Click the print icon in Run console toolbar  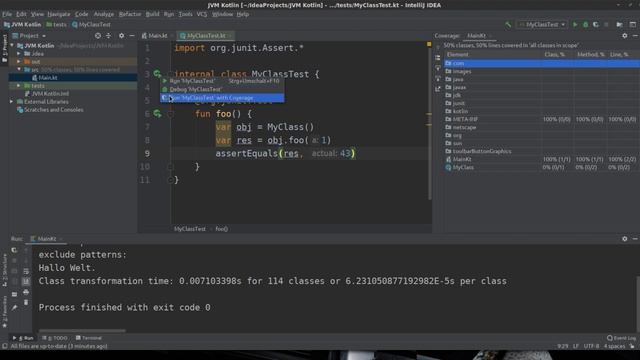point(26,292)
